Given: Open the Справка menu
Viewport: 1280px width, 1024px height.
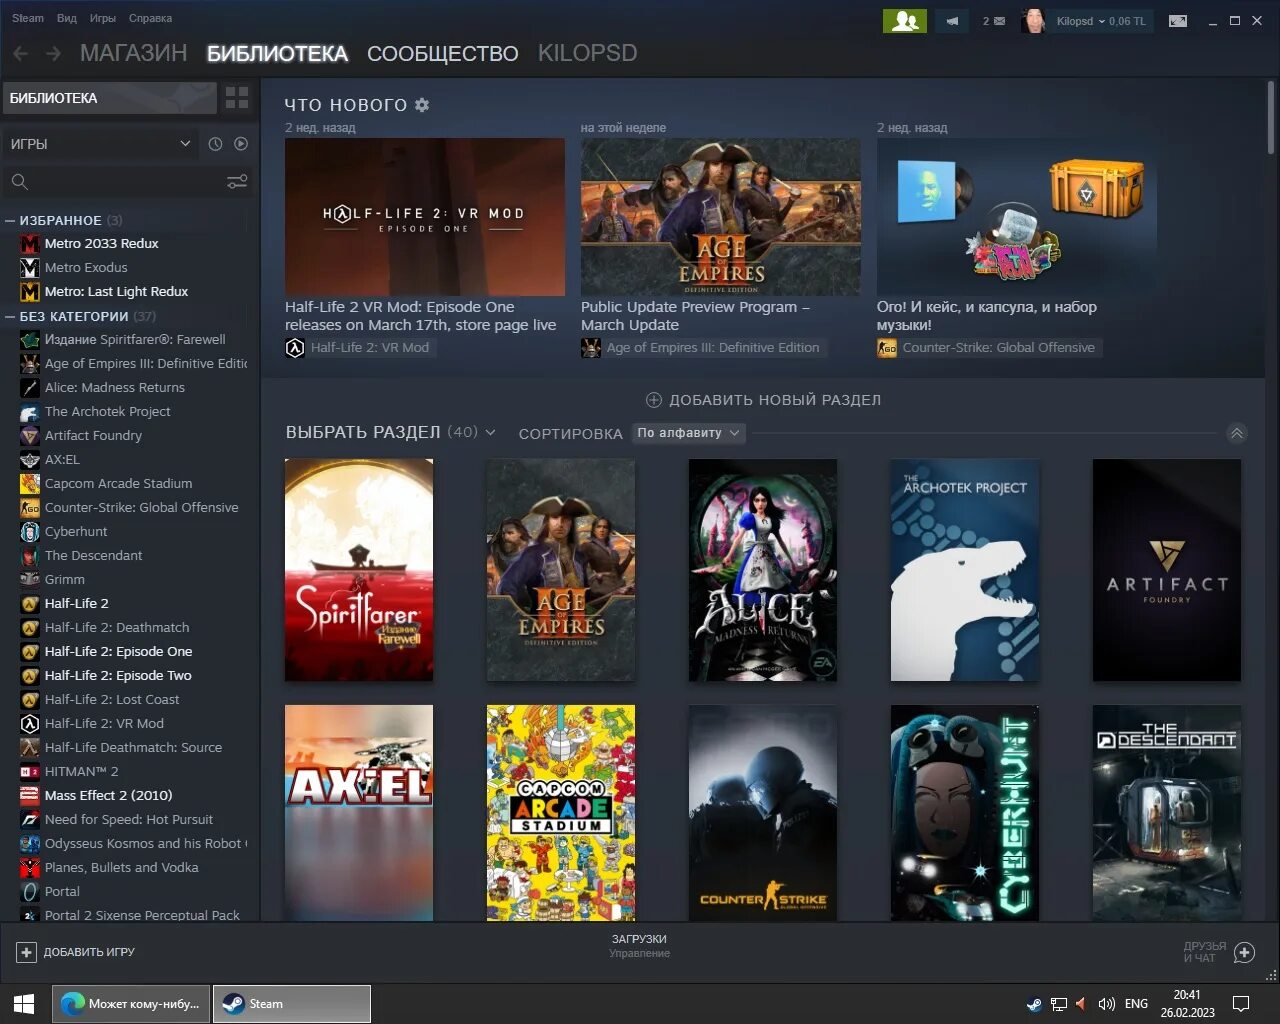Looking at the screenshot, I should [150, 18].
